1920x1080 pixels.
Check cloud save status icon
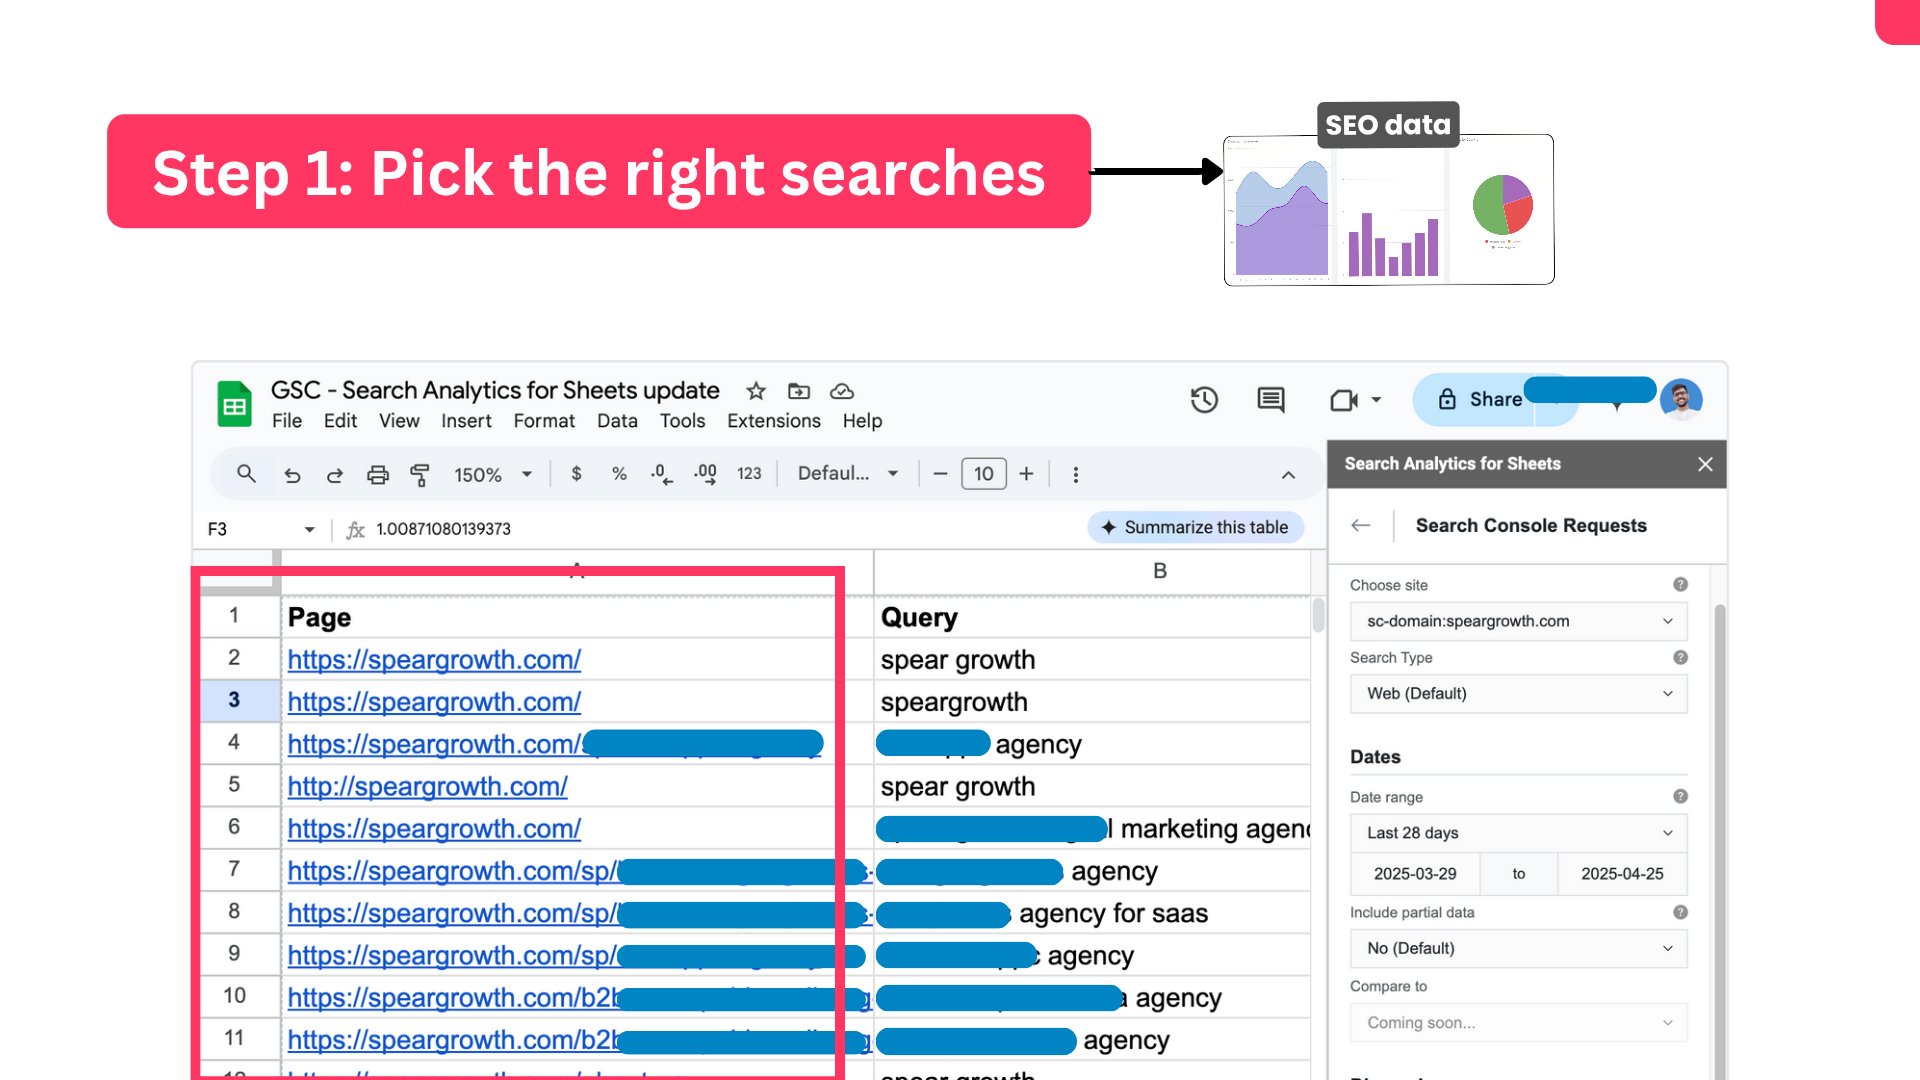point(842,391)
